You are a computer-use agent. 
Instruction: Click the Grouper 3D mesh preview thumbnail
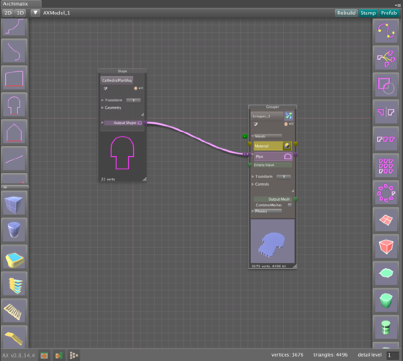point(272,241)
